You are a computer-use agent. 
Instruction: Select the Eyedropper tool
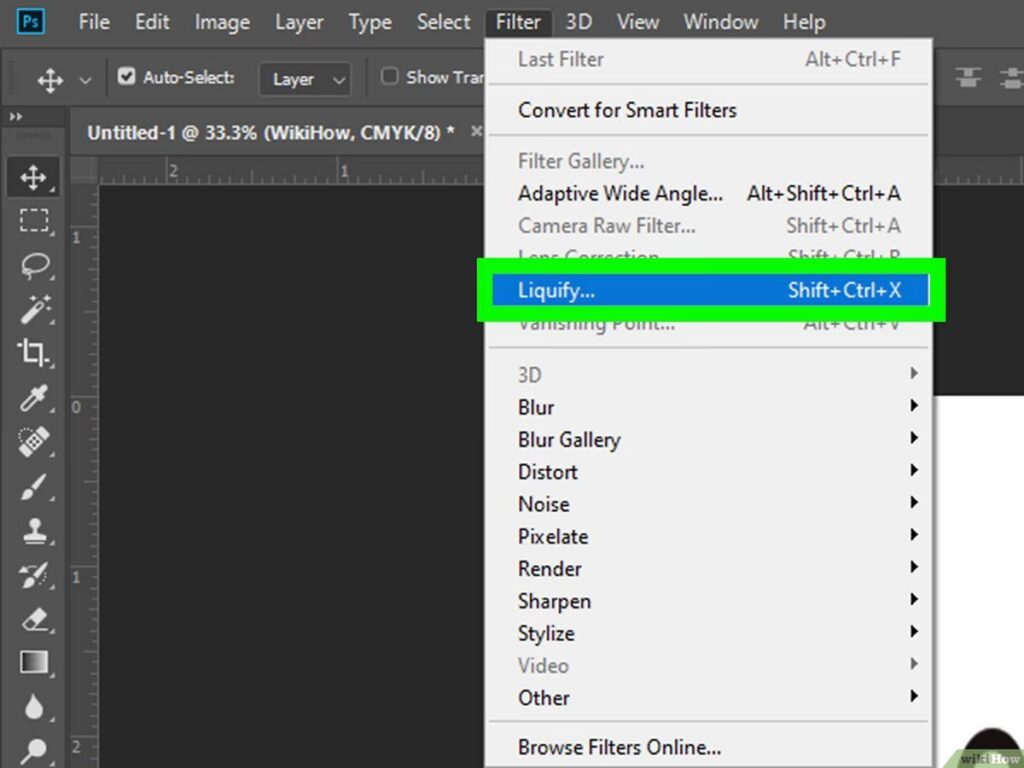[x=34, y=397]
